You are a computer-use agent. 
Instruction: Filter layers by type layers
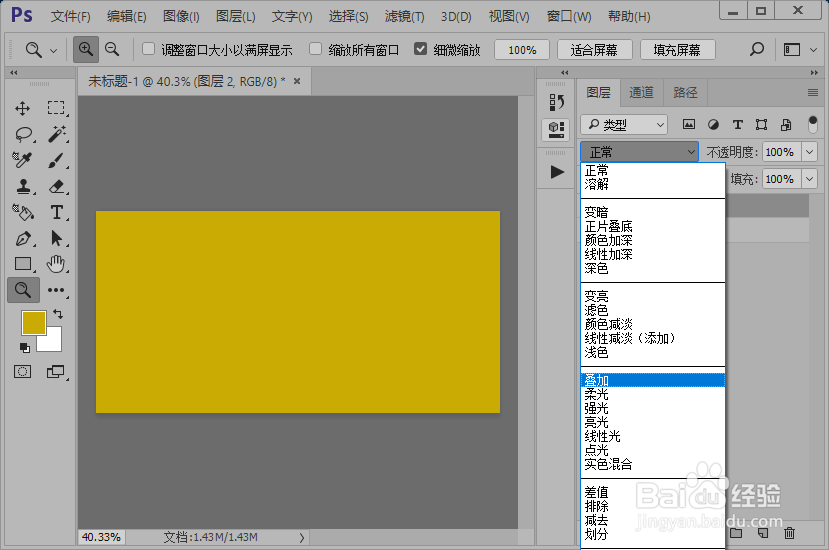(738, 124)
